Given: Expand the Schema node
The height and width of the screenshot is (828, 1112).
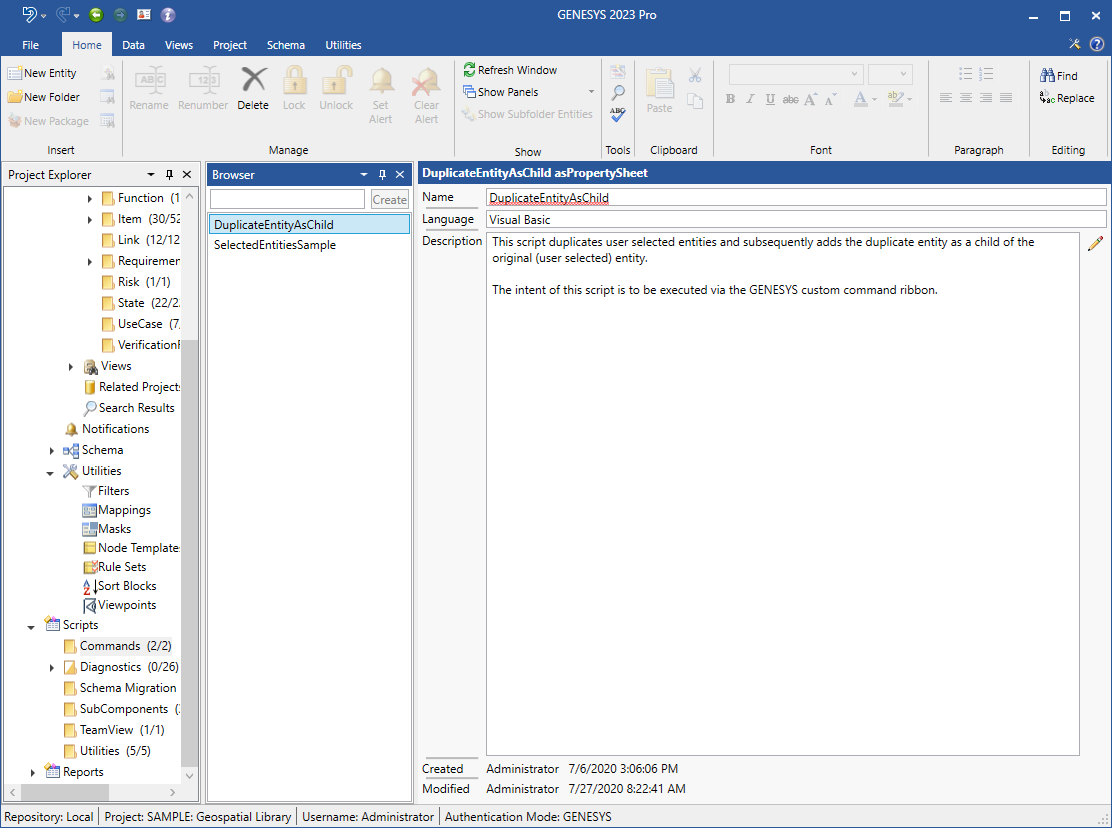Looking at the screenshot, I should 51,450.
